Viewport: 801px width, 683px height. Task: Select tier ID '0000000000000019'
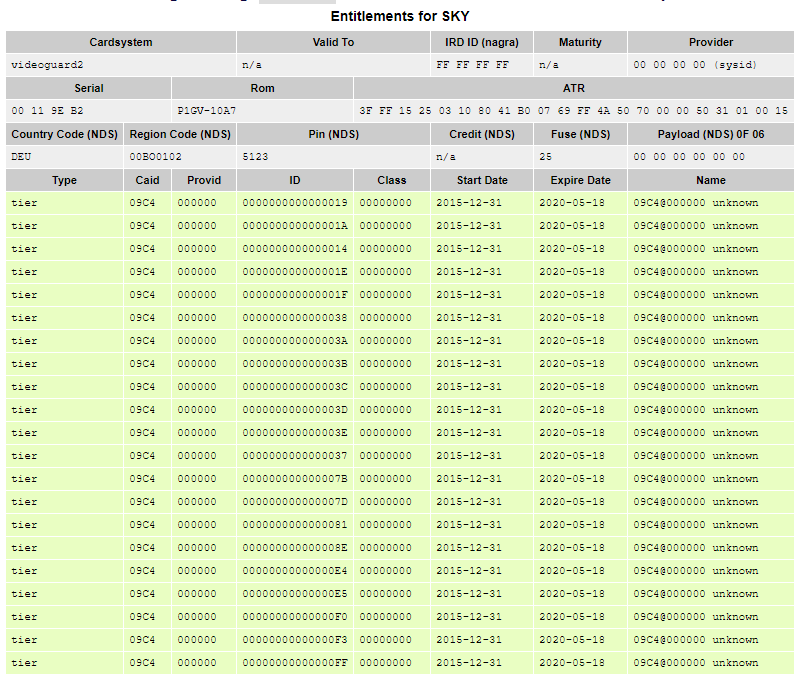(295, 203)
